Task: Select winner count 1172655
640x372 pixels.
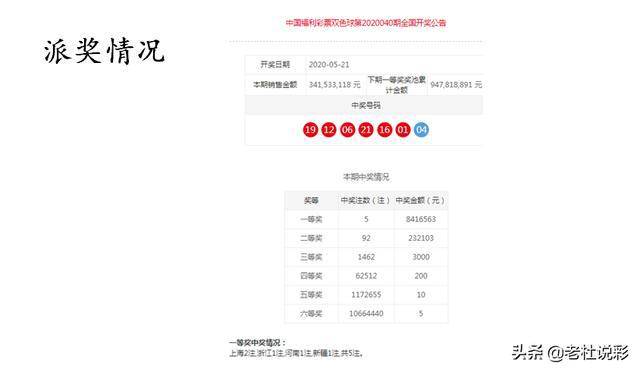Action: point(366,295)
